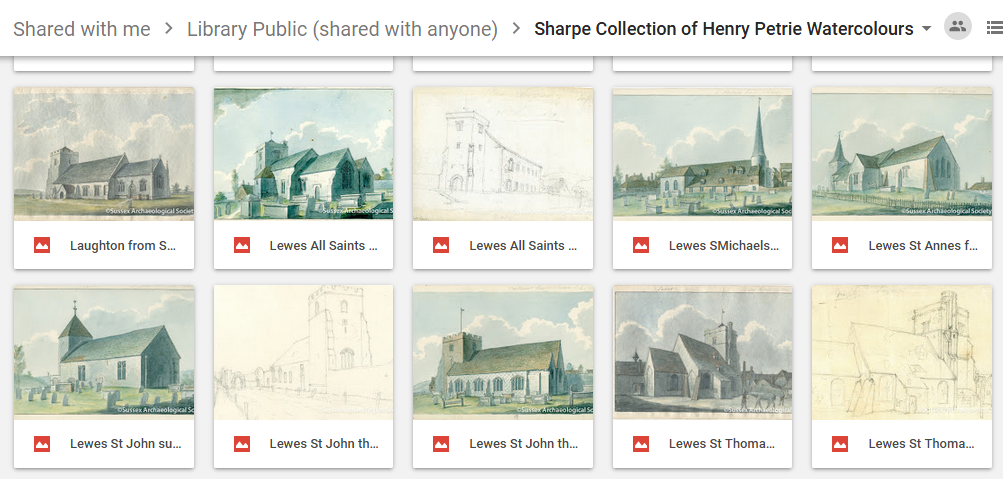Expand the Sharpe Collection folder dropdown arrow
This screenshot has height=479, width=1003.
coord(926,28)
